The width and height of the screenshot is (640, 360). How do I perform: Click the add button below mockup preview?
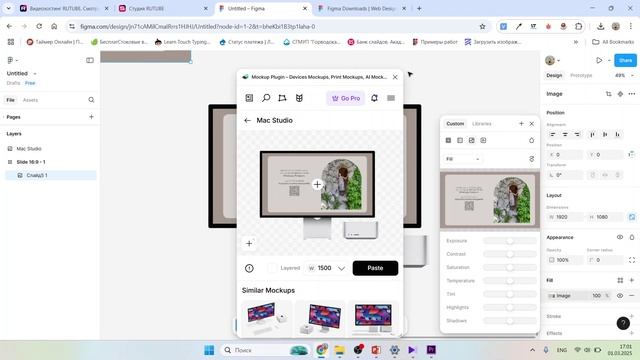click(249, 244)
